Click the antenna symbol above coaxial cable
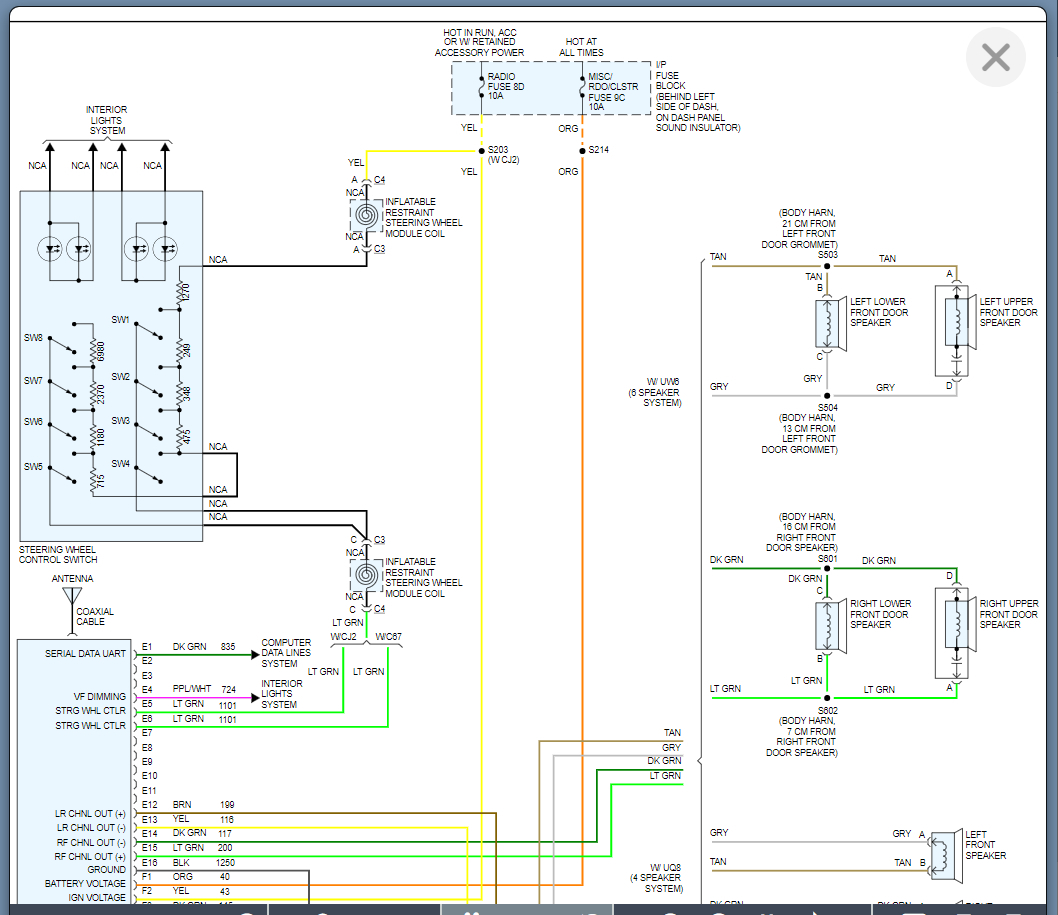The image size is (1058, 915). click(72, 597)
